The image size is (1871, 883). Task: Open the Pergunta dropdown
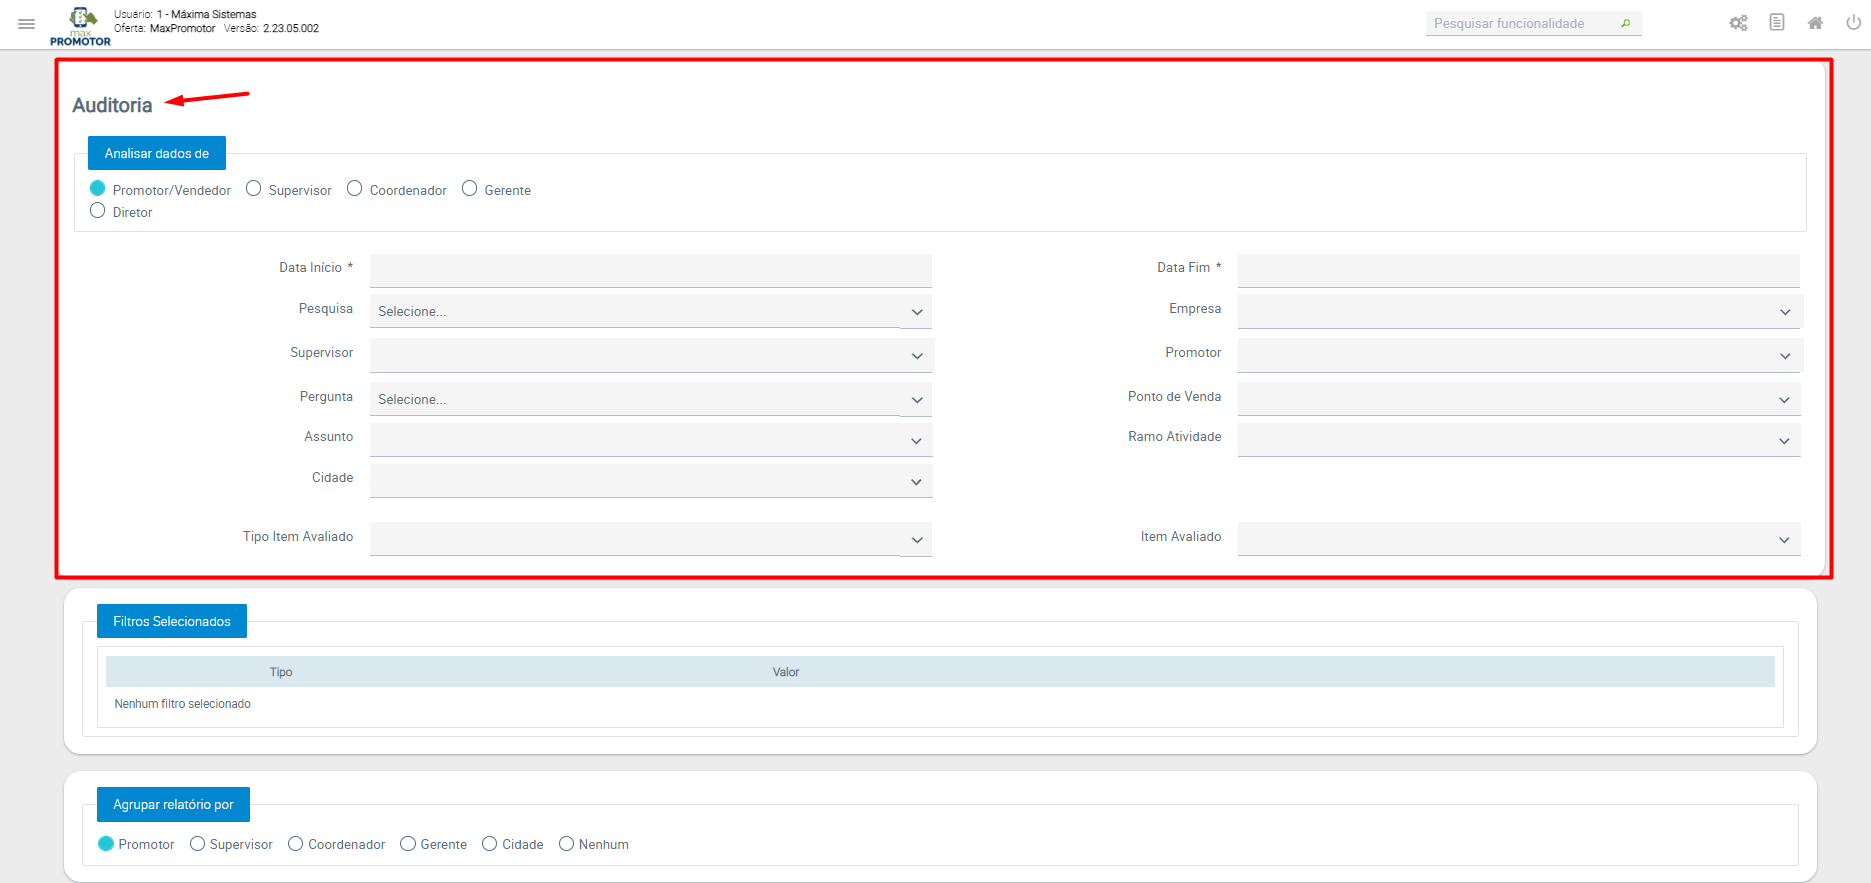651,399
